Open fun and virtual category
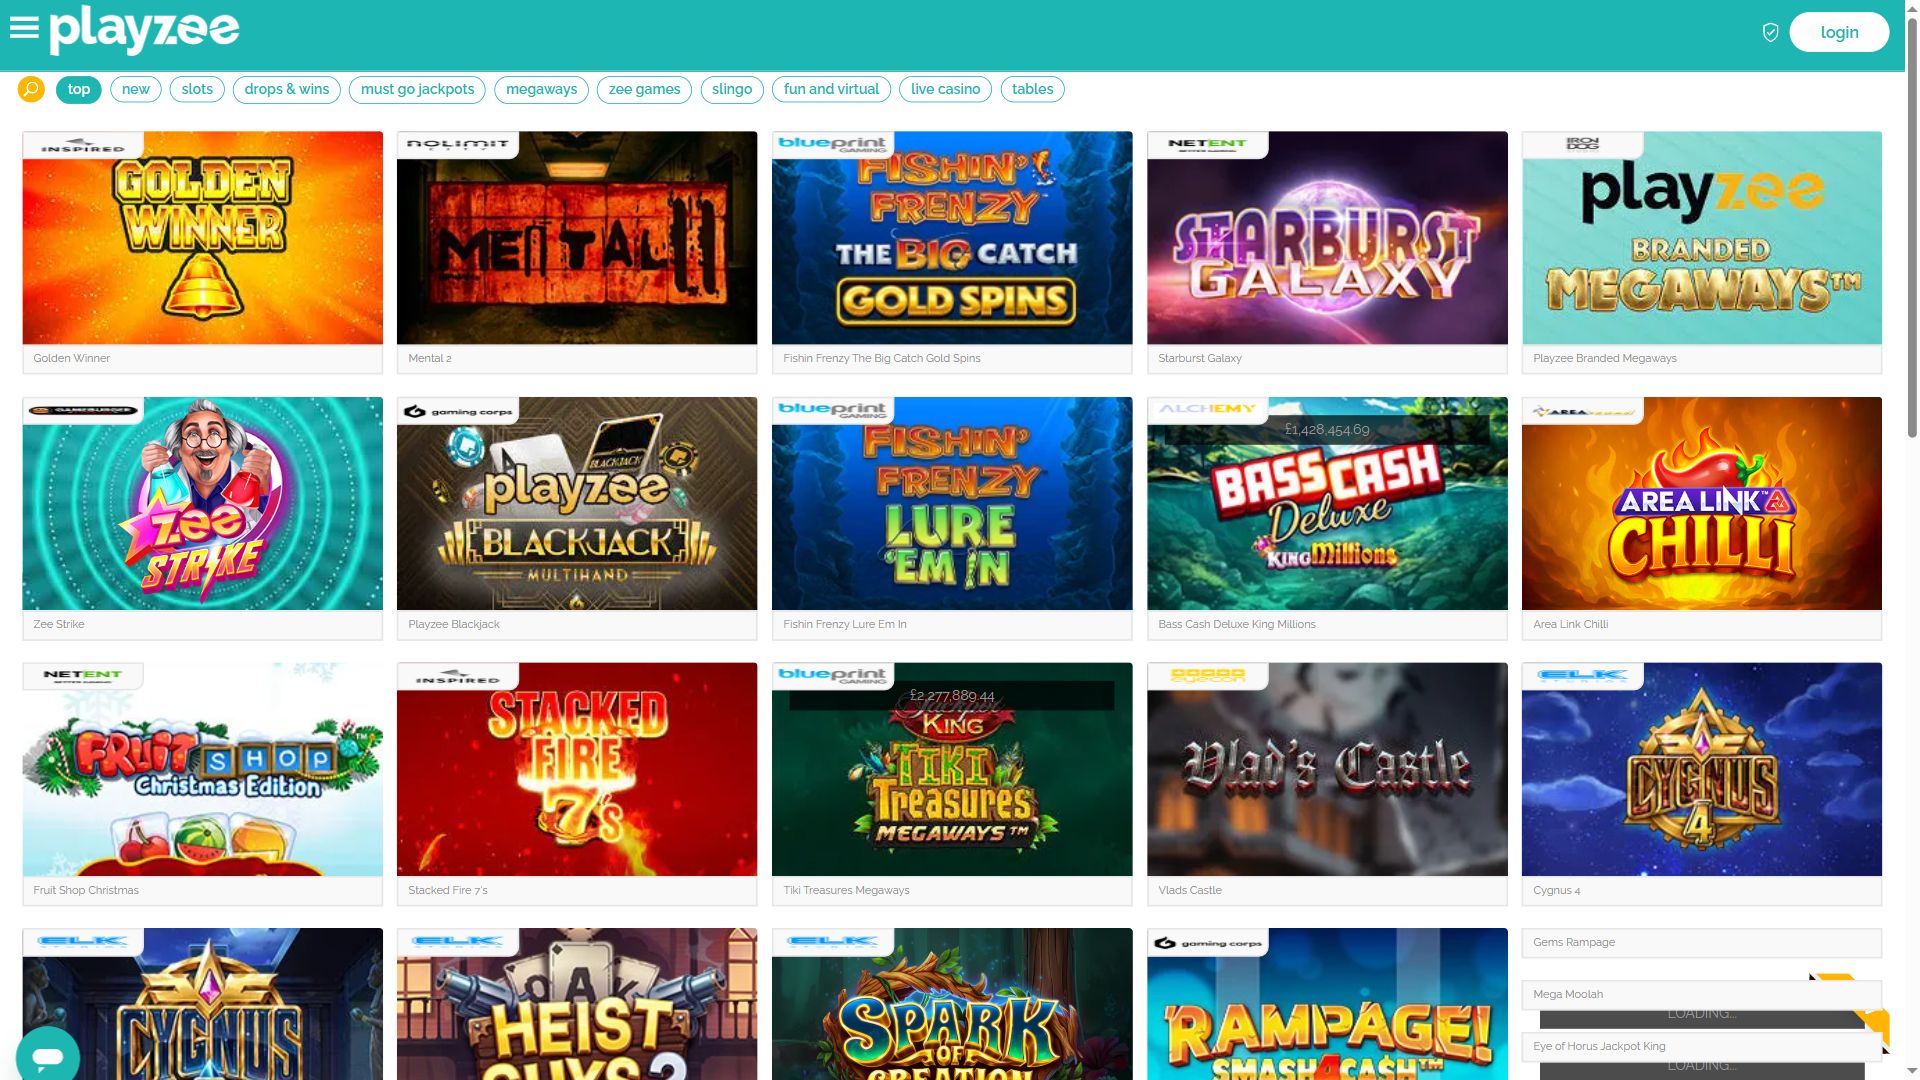This screenshot has width=1920, height=1080. pyautogui.click(x=831, y=89)
